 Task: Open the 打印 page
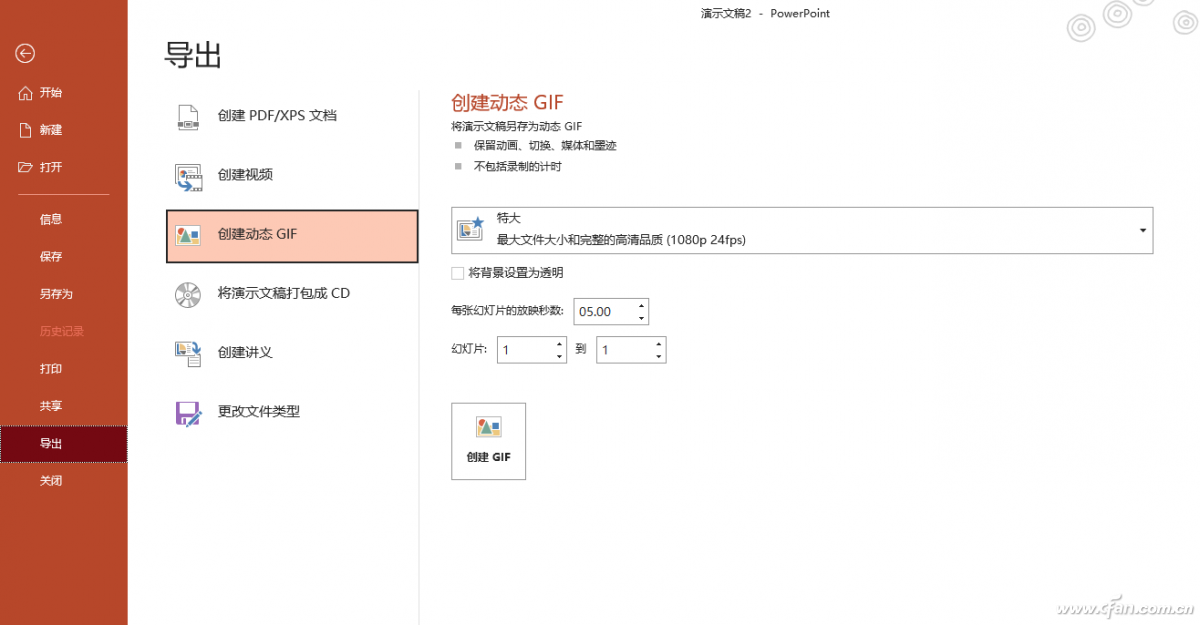click(51, 368)
